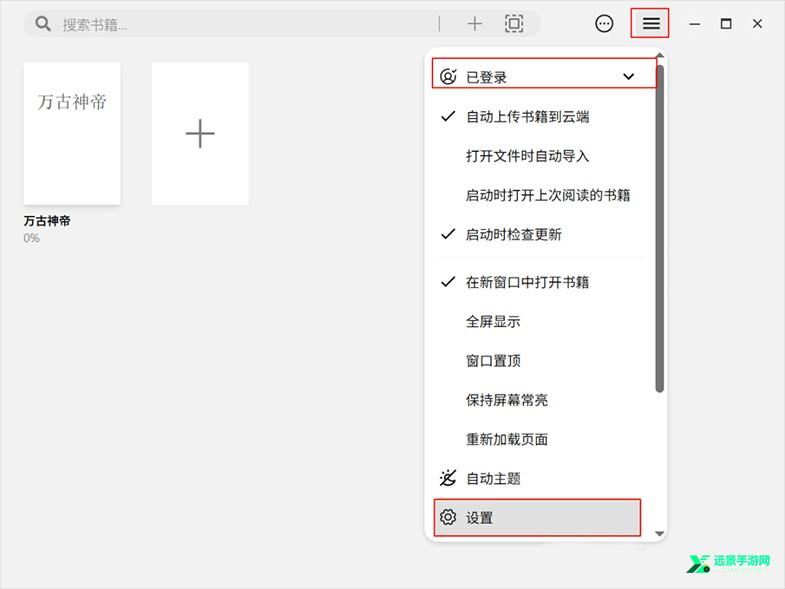Click the plus add-book icon in the search bar
Viewport: 785px width, 589px height.
474,24
